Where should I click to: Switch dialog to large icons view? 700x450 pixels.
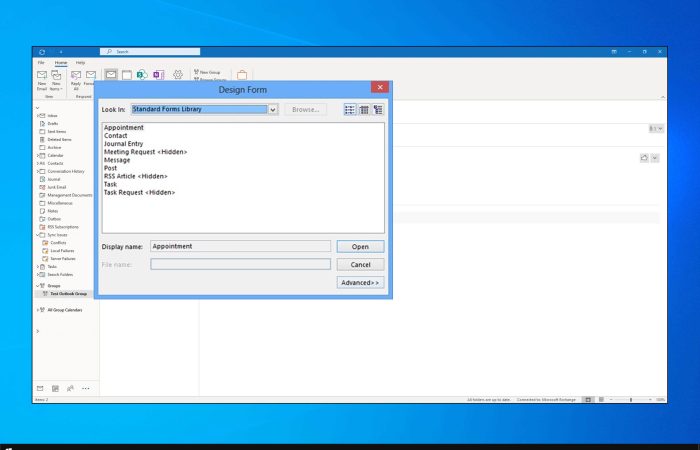click(350, 109)
